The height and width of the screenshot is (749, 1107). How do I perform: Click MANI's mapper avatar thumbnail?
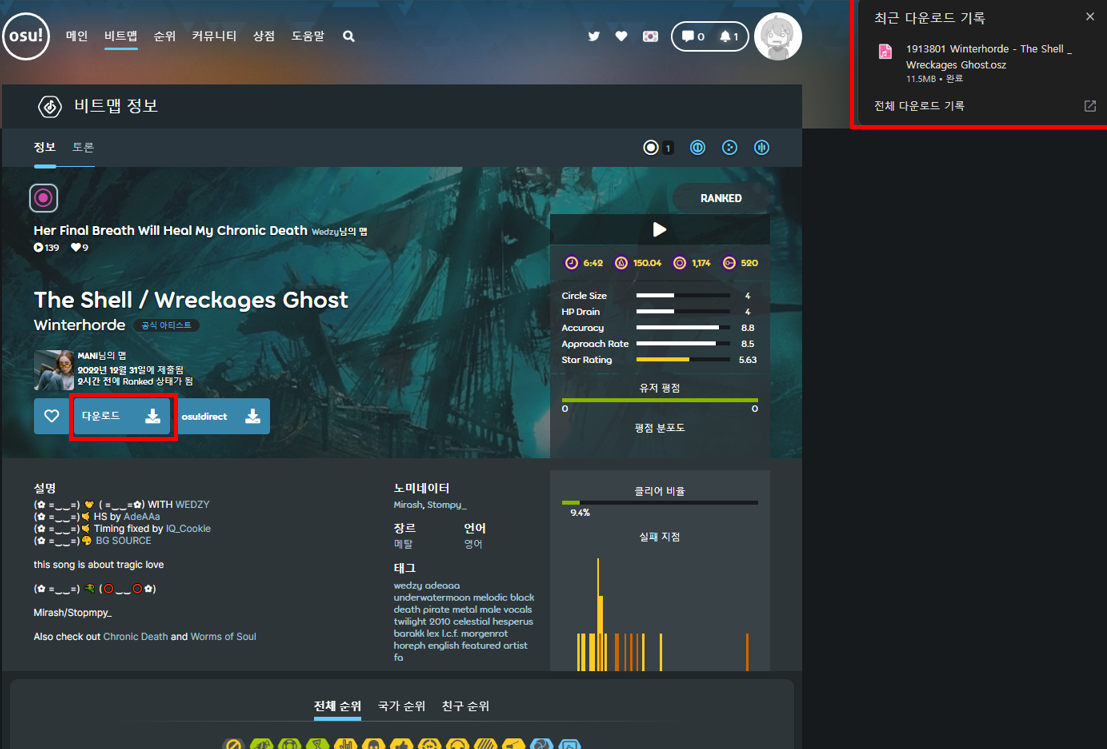coord(54,370)
